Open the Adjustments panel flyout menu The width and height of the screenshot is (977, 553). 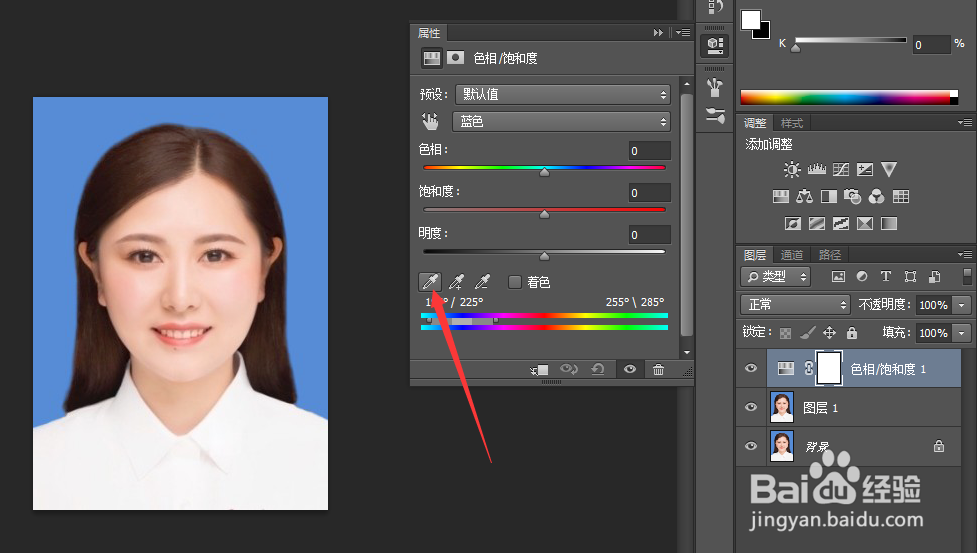pos(965,123)
